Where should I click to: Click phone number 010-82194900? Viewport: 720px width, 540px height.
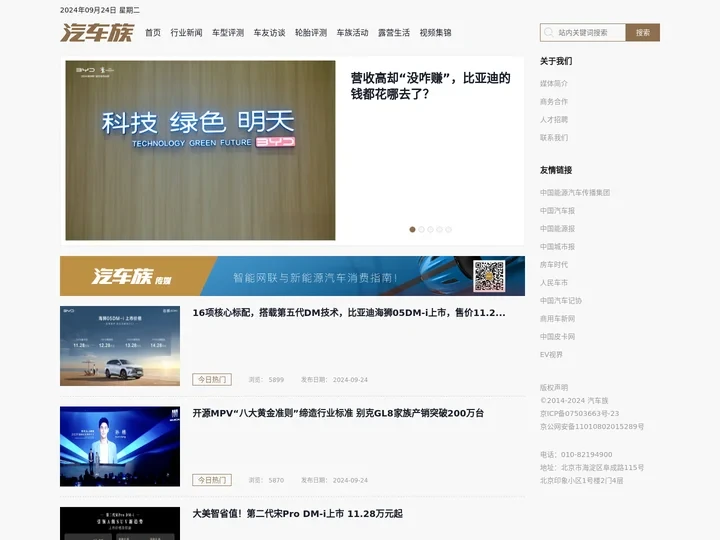[586, 455]
